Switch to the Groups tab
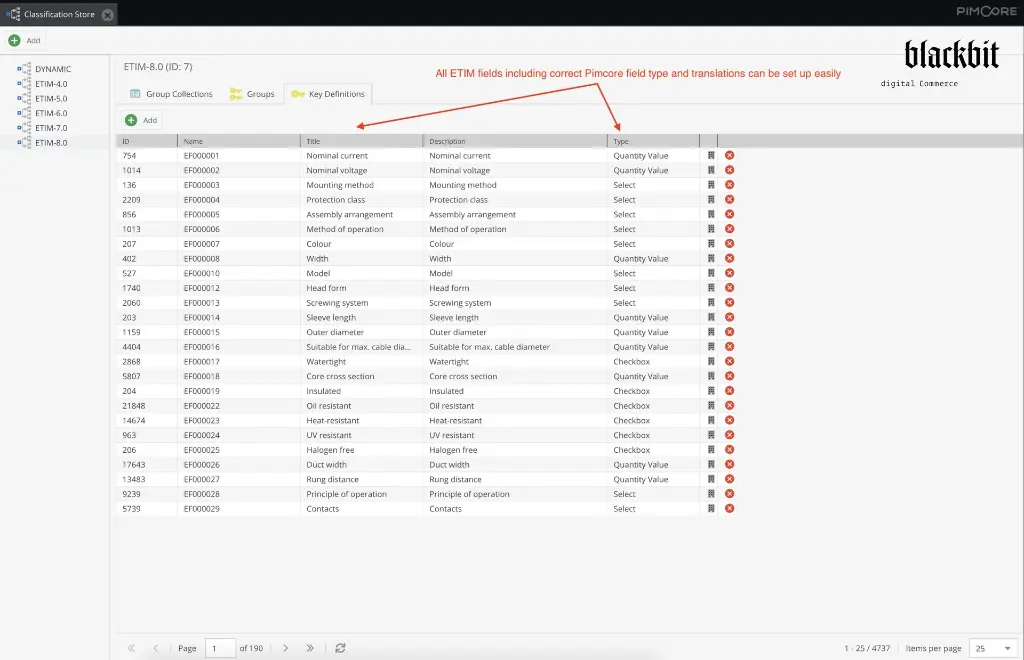Viewport: 1024px width, 660px height. (x=252, y=94)
